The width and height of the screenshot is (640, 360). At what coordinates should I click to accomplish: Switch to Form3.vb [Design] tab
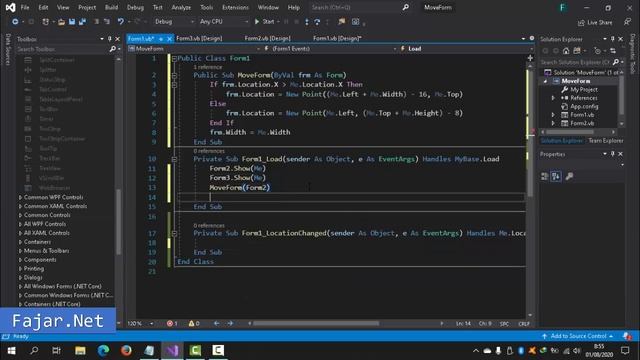(x=199, y=38)
